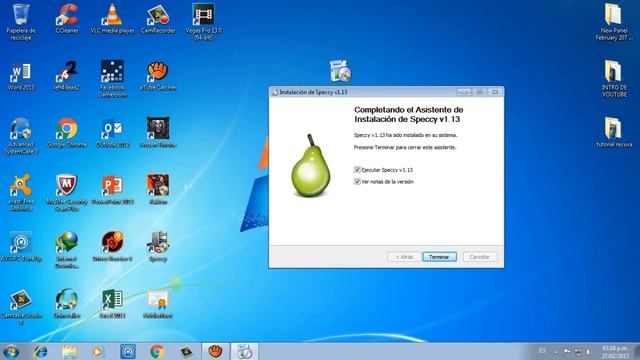This screenshot has height=360, width=640.
Task: Select the PowerPoint 2013 desktop shortcut
Action: click(x=112, y=190)
